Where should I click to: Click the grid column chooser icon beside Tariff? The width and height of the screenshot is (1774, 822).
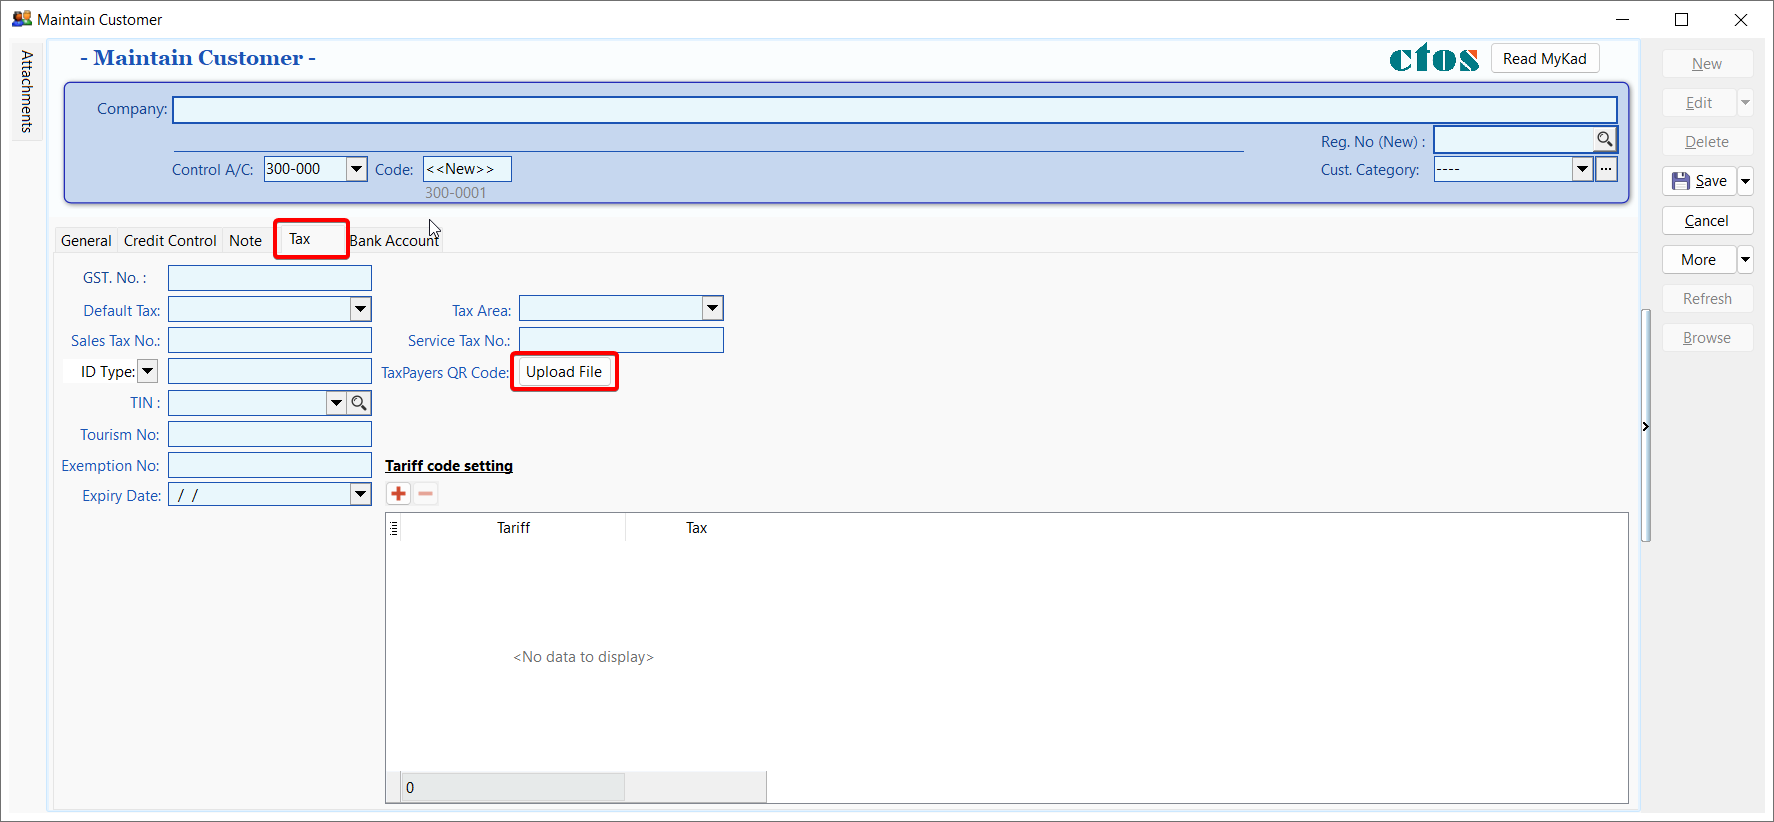[x=394, y=528]
